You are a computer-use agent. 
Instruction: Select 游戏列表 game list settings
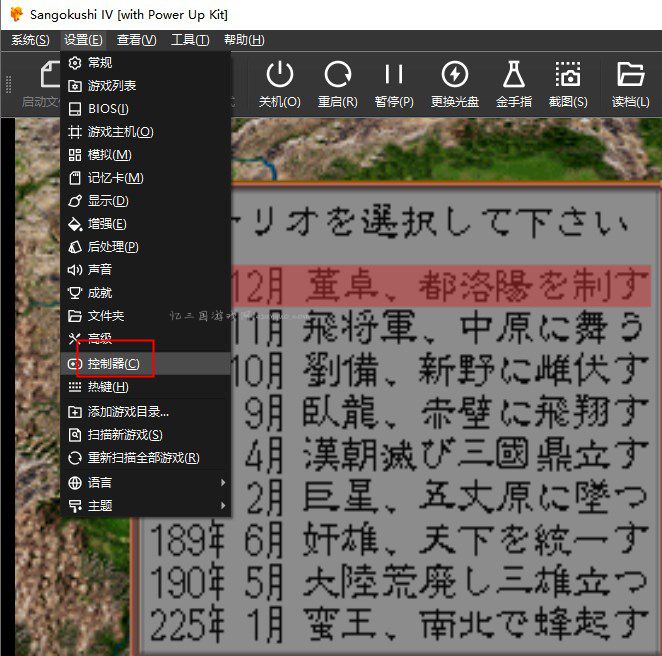(x=146, y=86)
